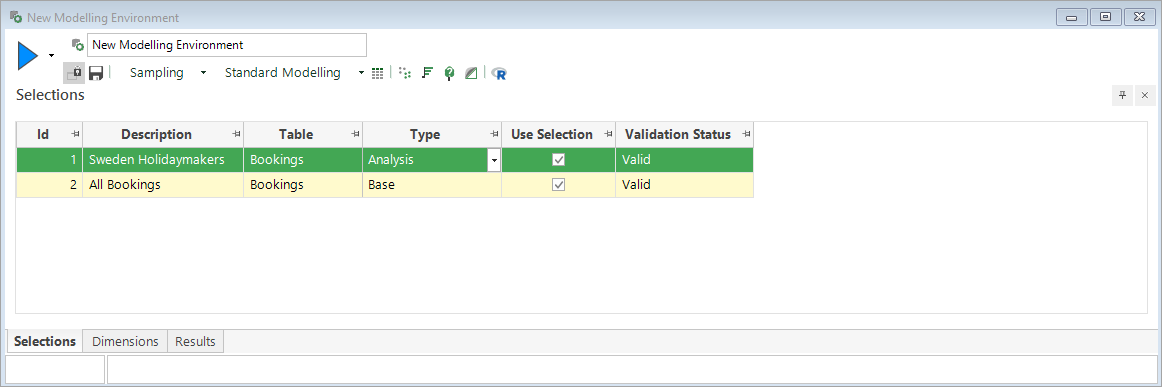Close the Selections panel with the X icon
The height and width of the screenshot is (387, 1162).
[1144, 95]
